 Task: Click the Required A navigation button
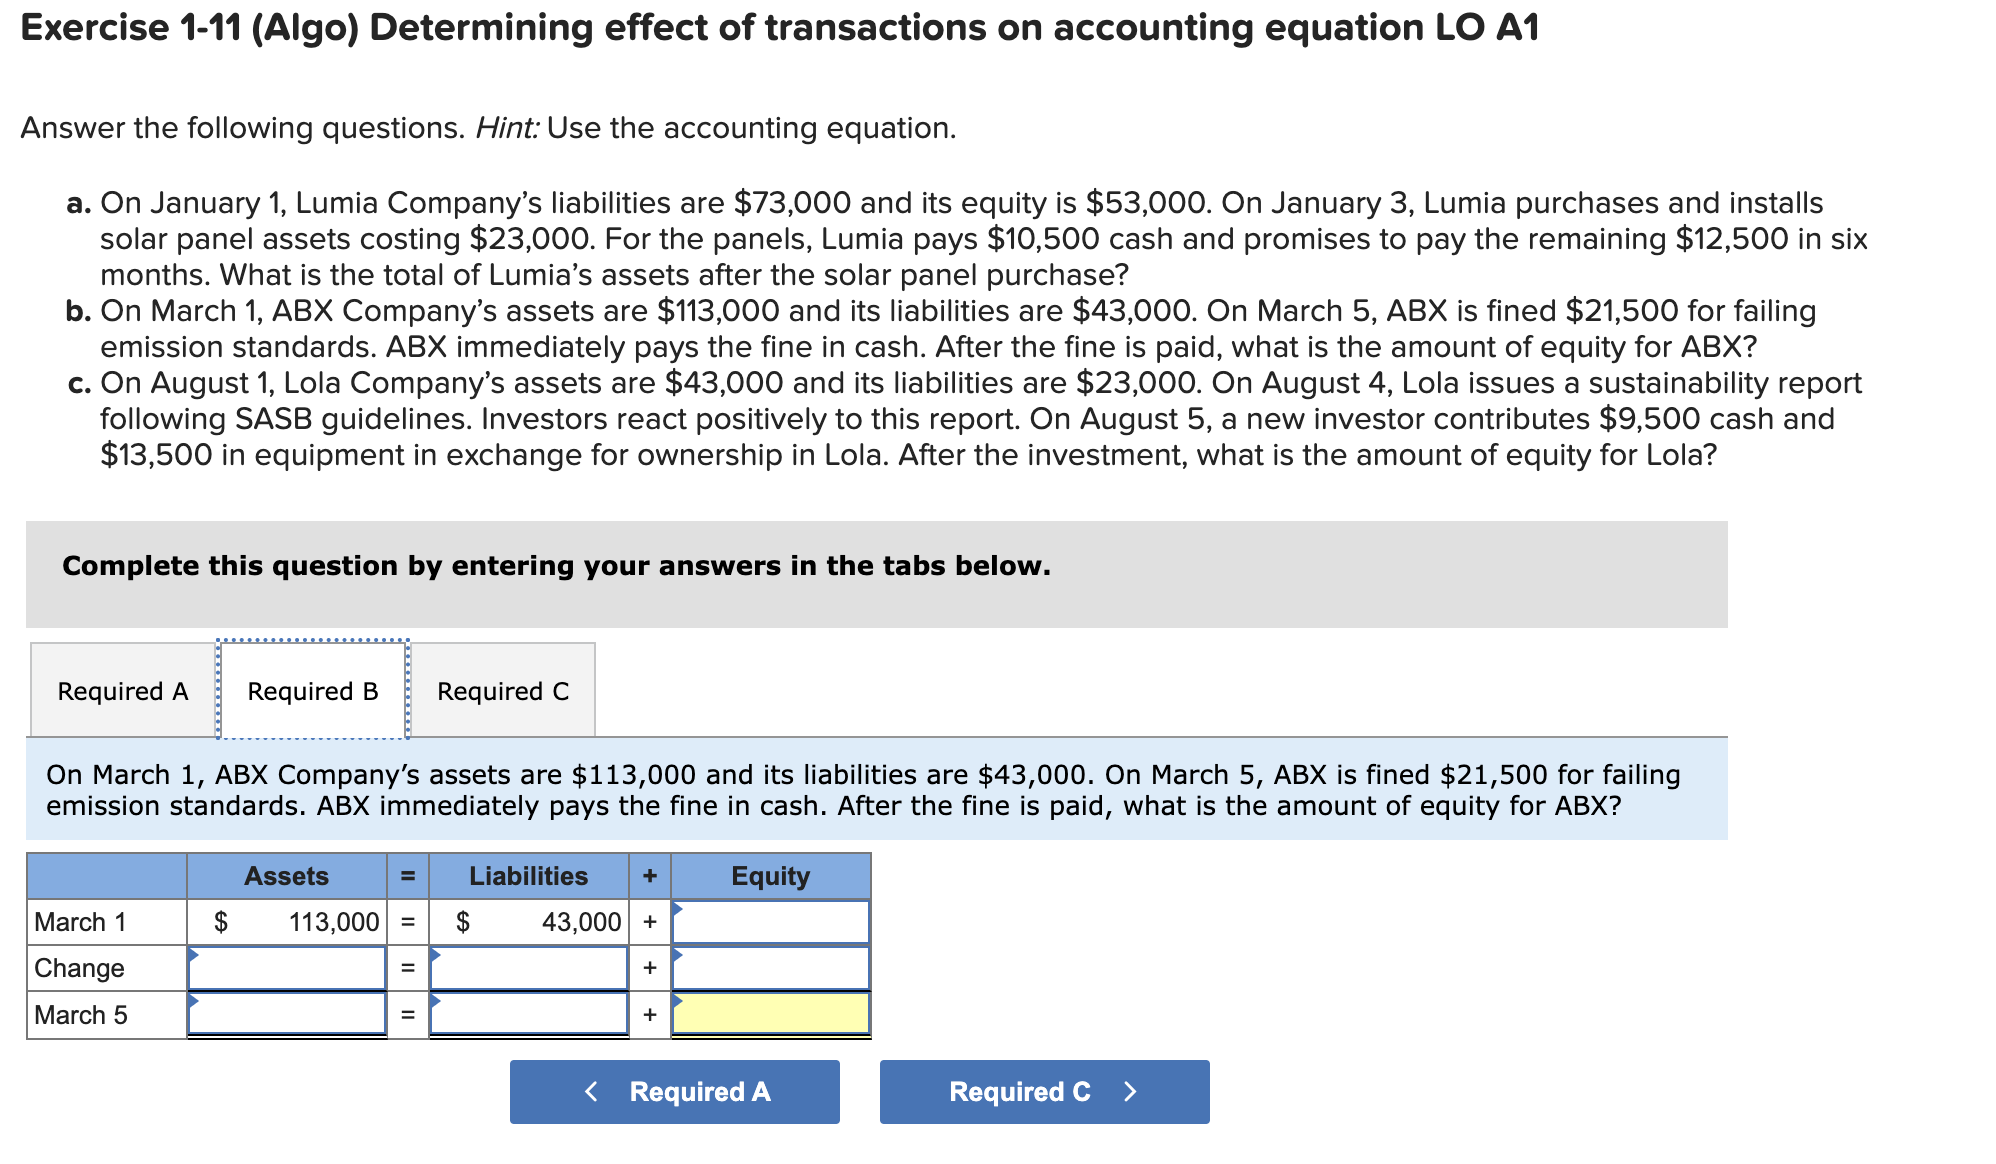(x=675, y=1092)
